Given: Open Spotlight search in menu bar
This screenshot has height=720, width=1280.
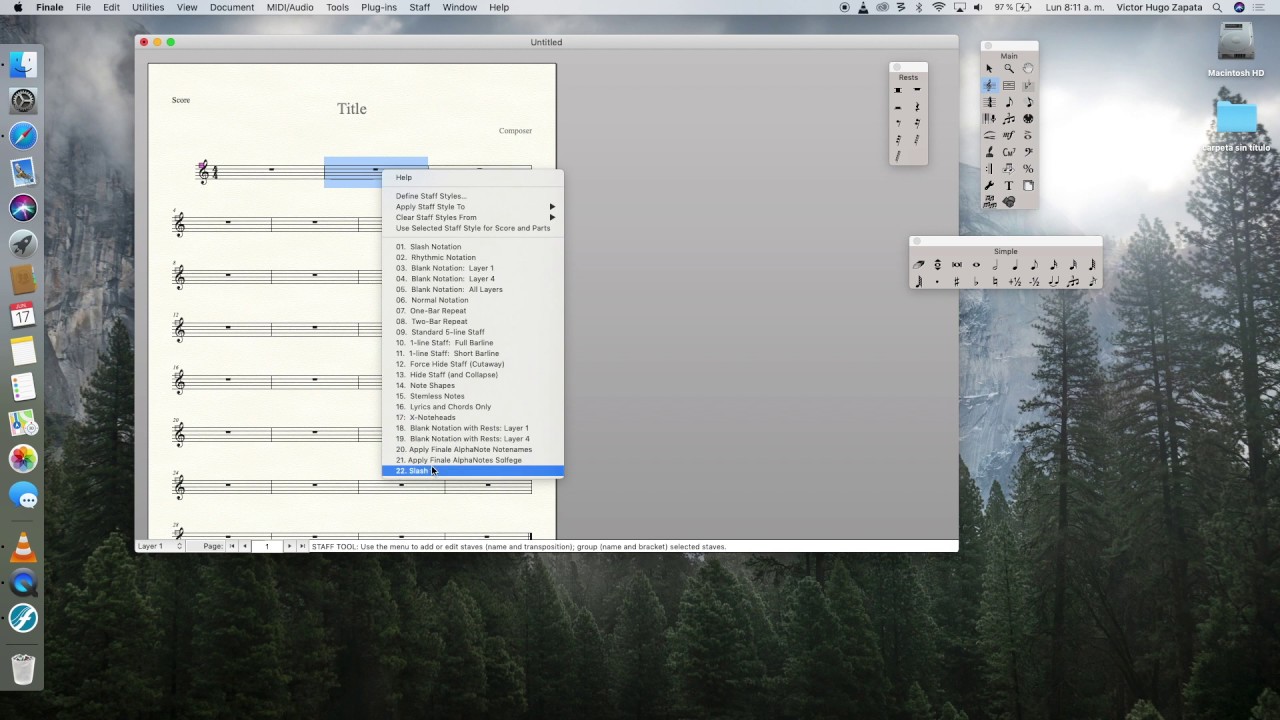Looking at the screenshot, I should (x=1217, y=7).
